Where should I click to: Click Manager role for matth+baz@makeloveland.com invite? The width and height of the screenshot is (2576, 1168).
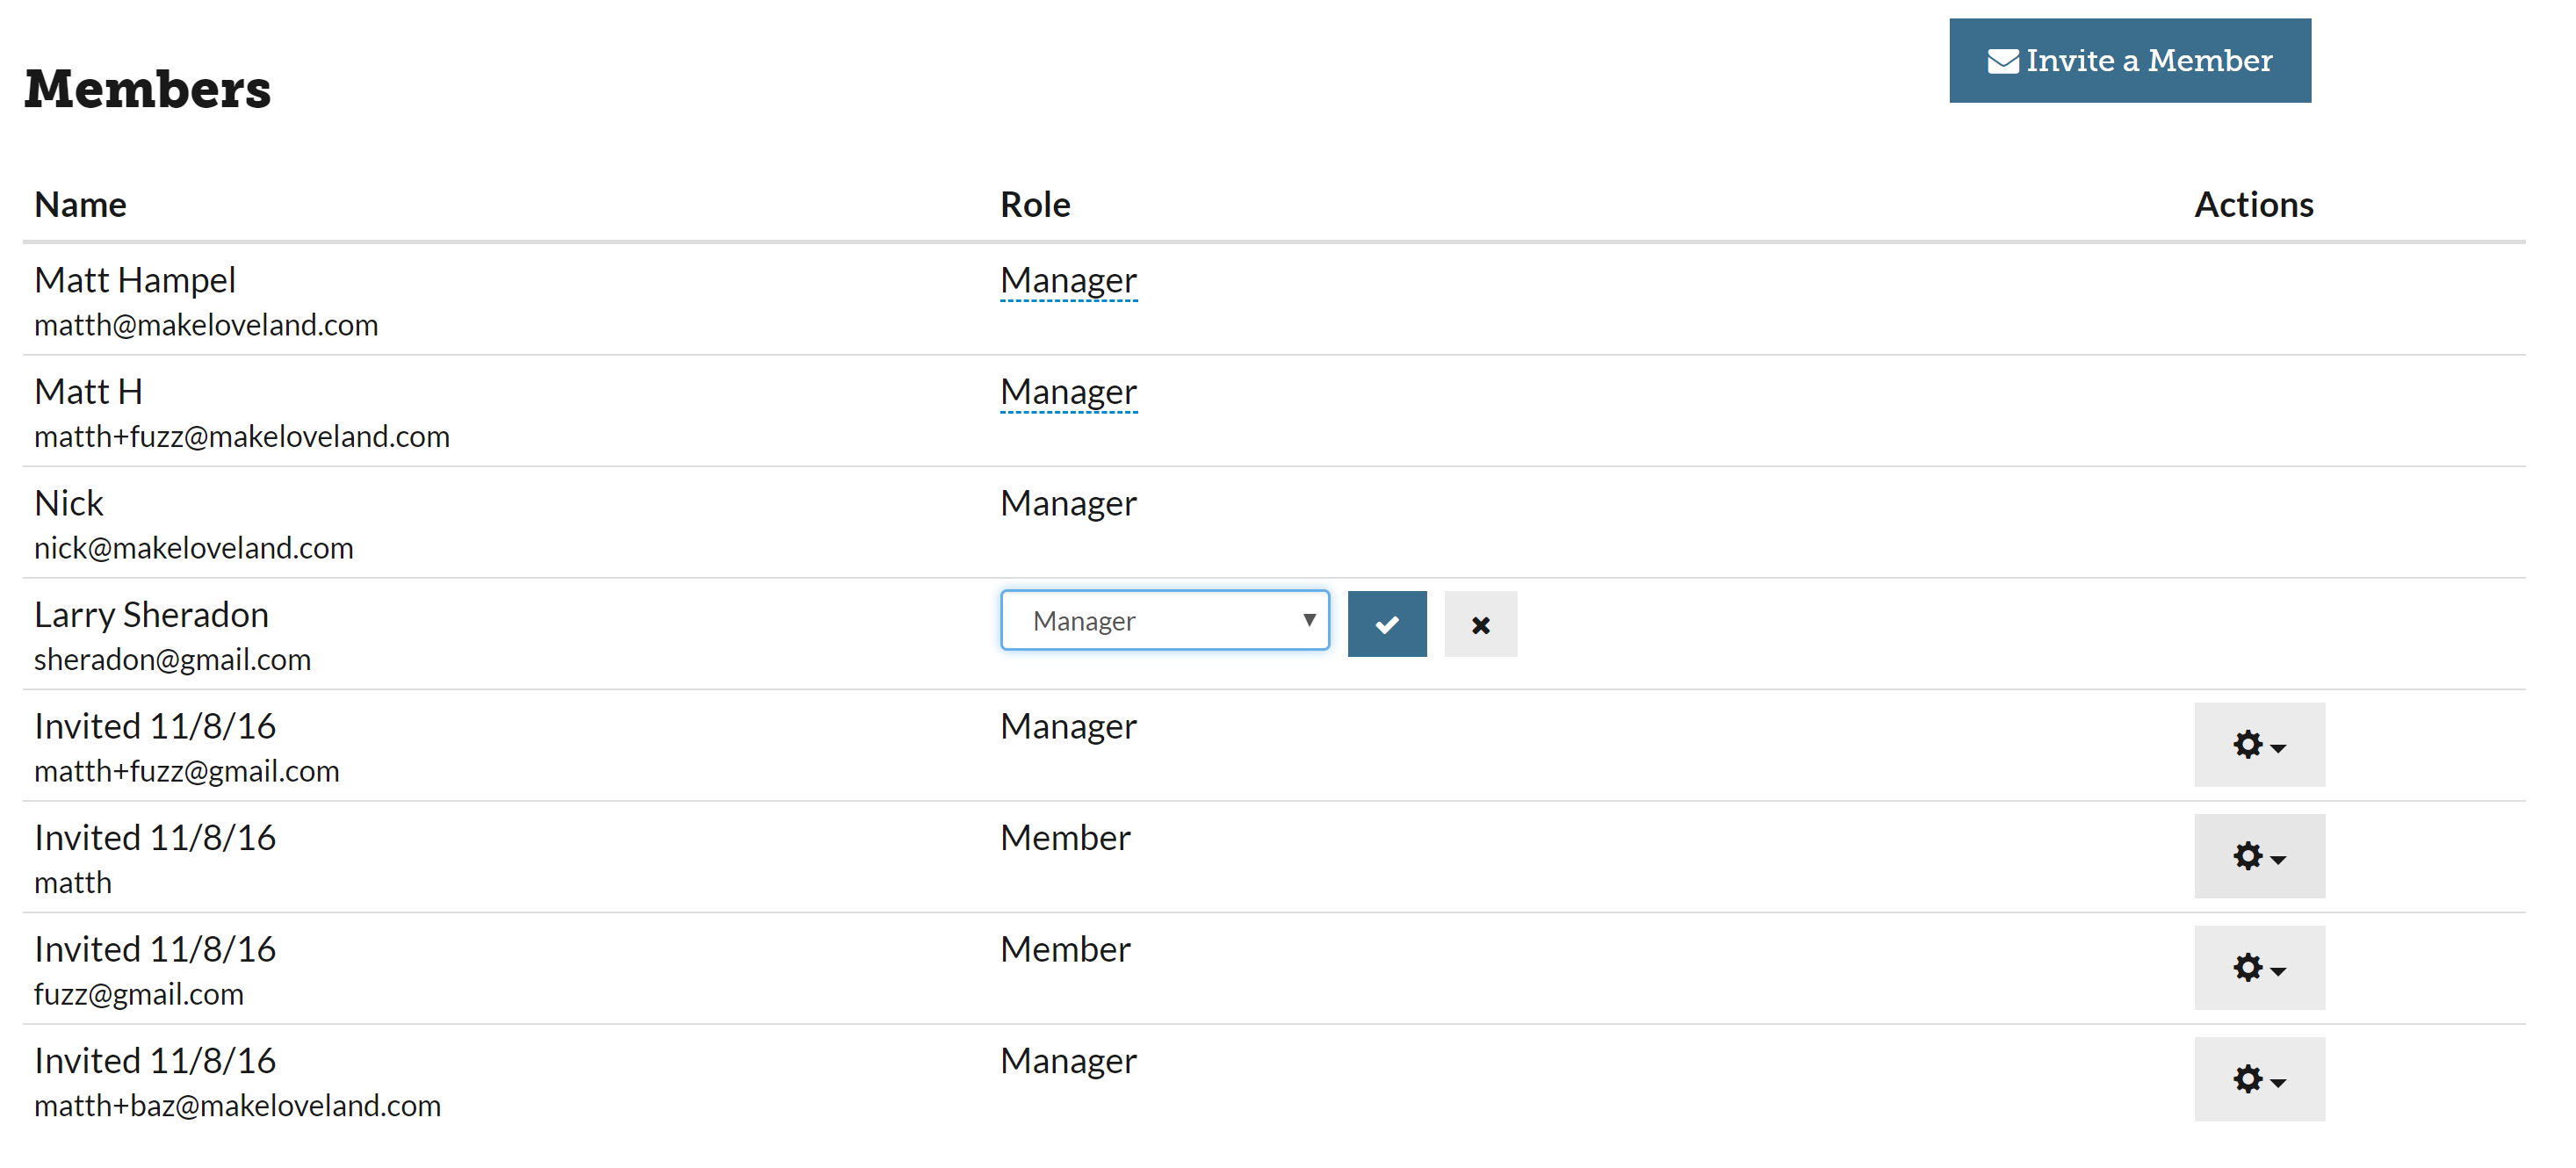point(1068,1060)
